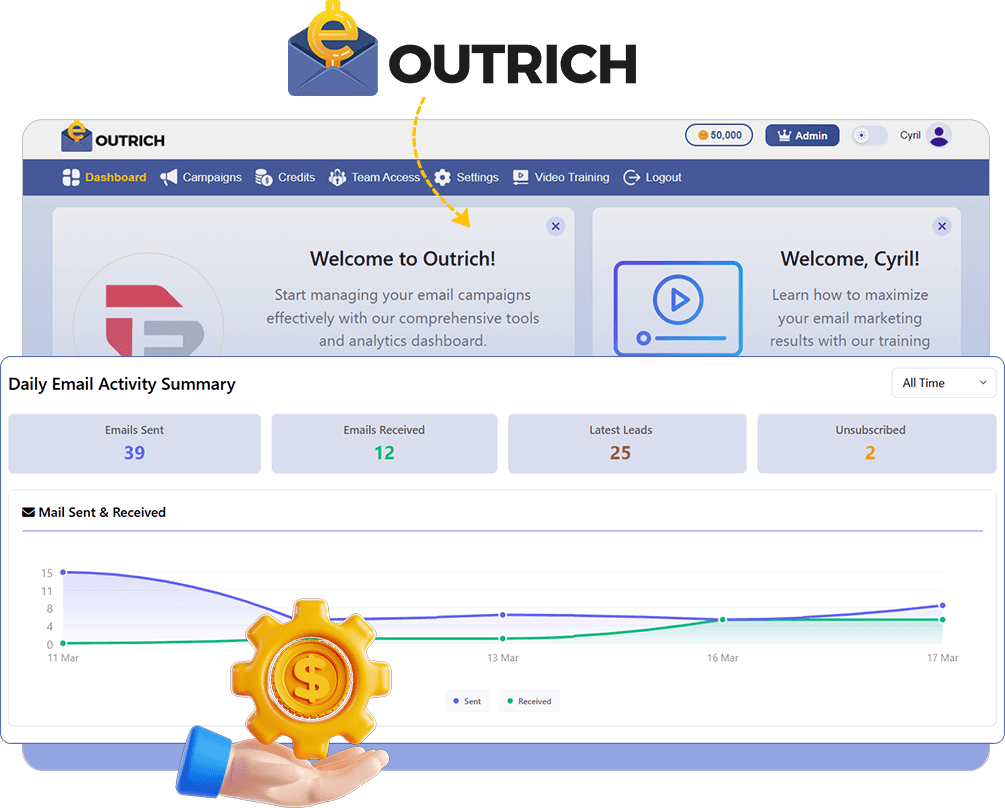
Task: Open the Cyril user avatar
Action: [x=938, y=135]
